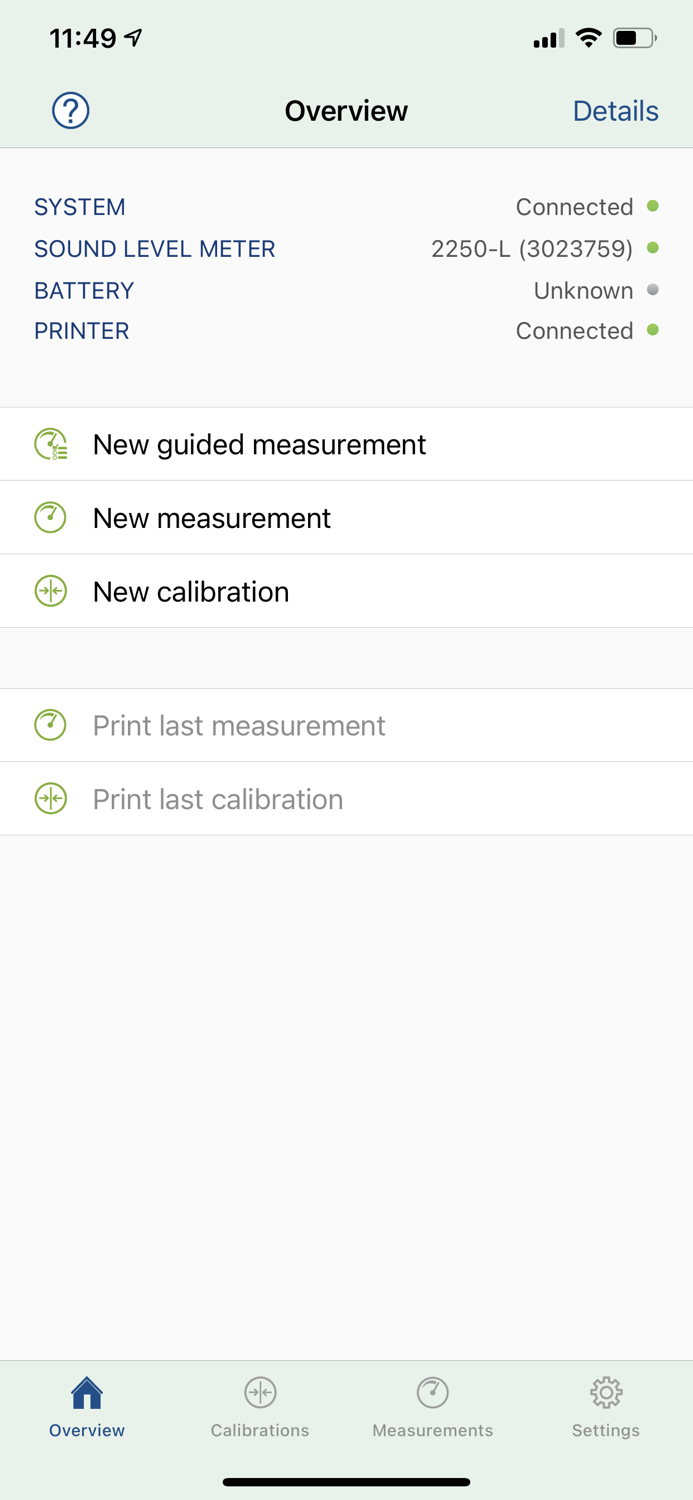
Task: Tap the Overview home icon
Action: click(x=86, y=1391)
